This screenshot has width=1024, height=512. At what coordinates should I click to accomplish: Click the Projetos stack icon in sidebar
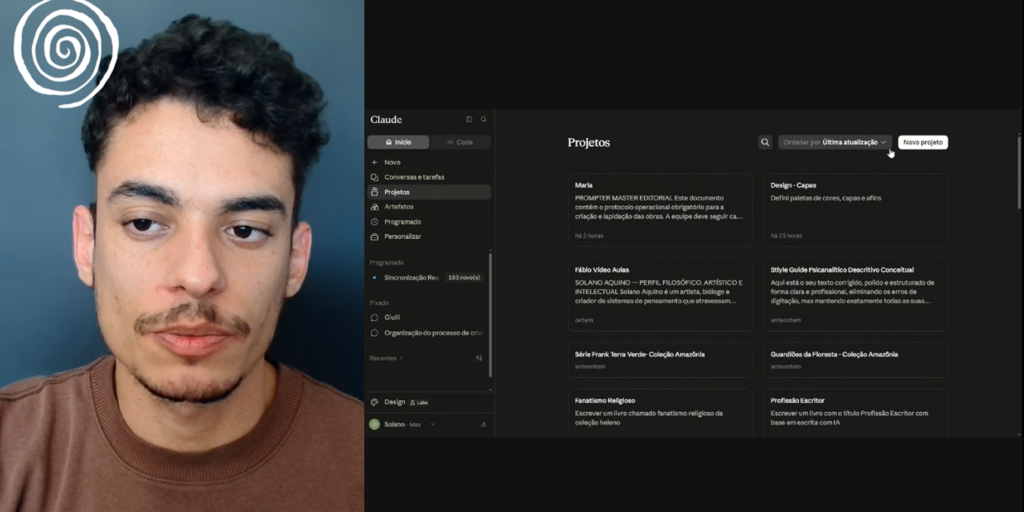pyautogui.click(x=374, y=192)
